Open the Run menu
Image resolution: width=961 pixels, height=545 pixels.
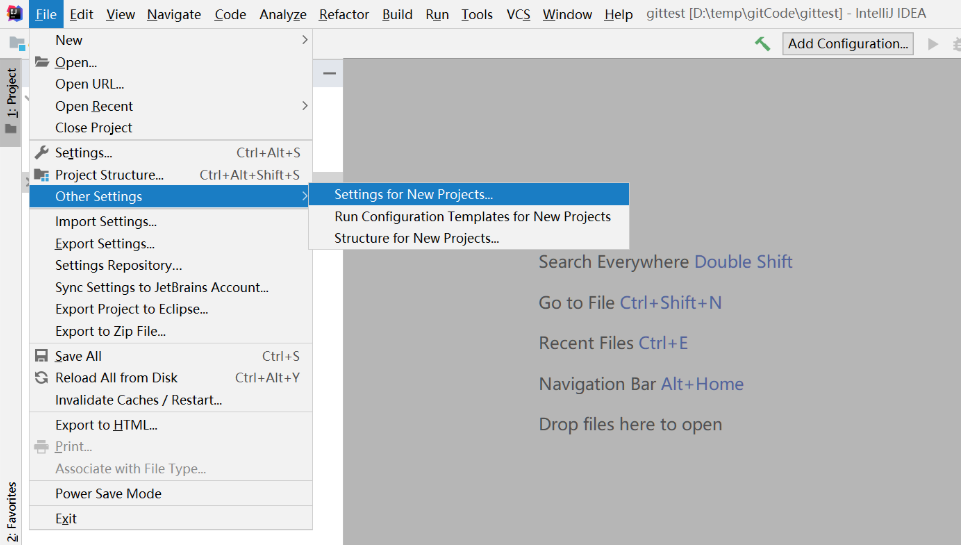point(437,14)
